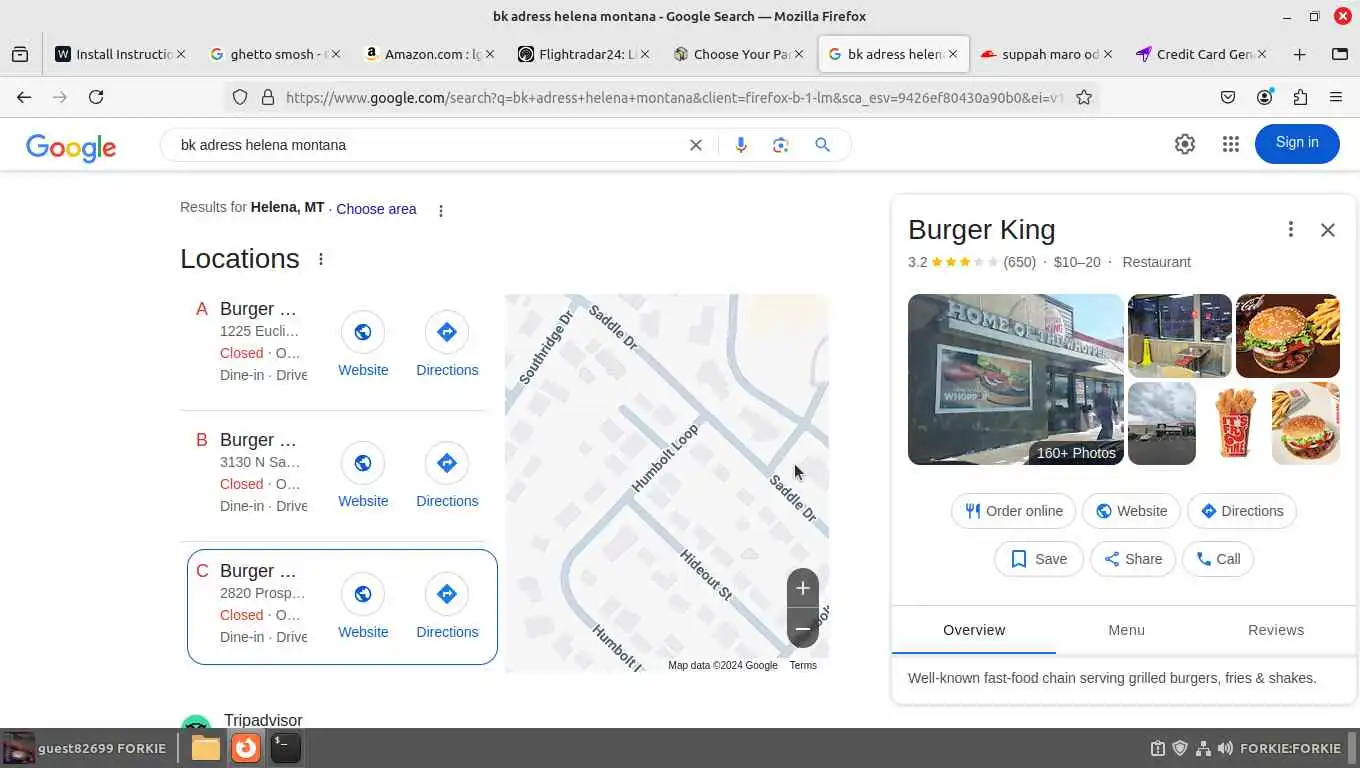The width and height of the screenshot is (1360, 768).
Task: Open more options in Burger King panel
Action: pos(1291,230)
